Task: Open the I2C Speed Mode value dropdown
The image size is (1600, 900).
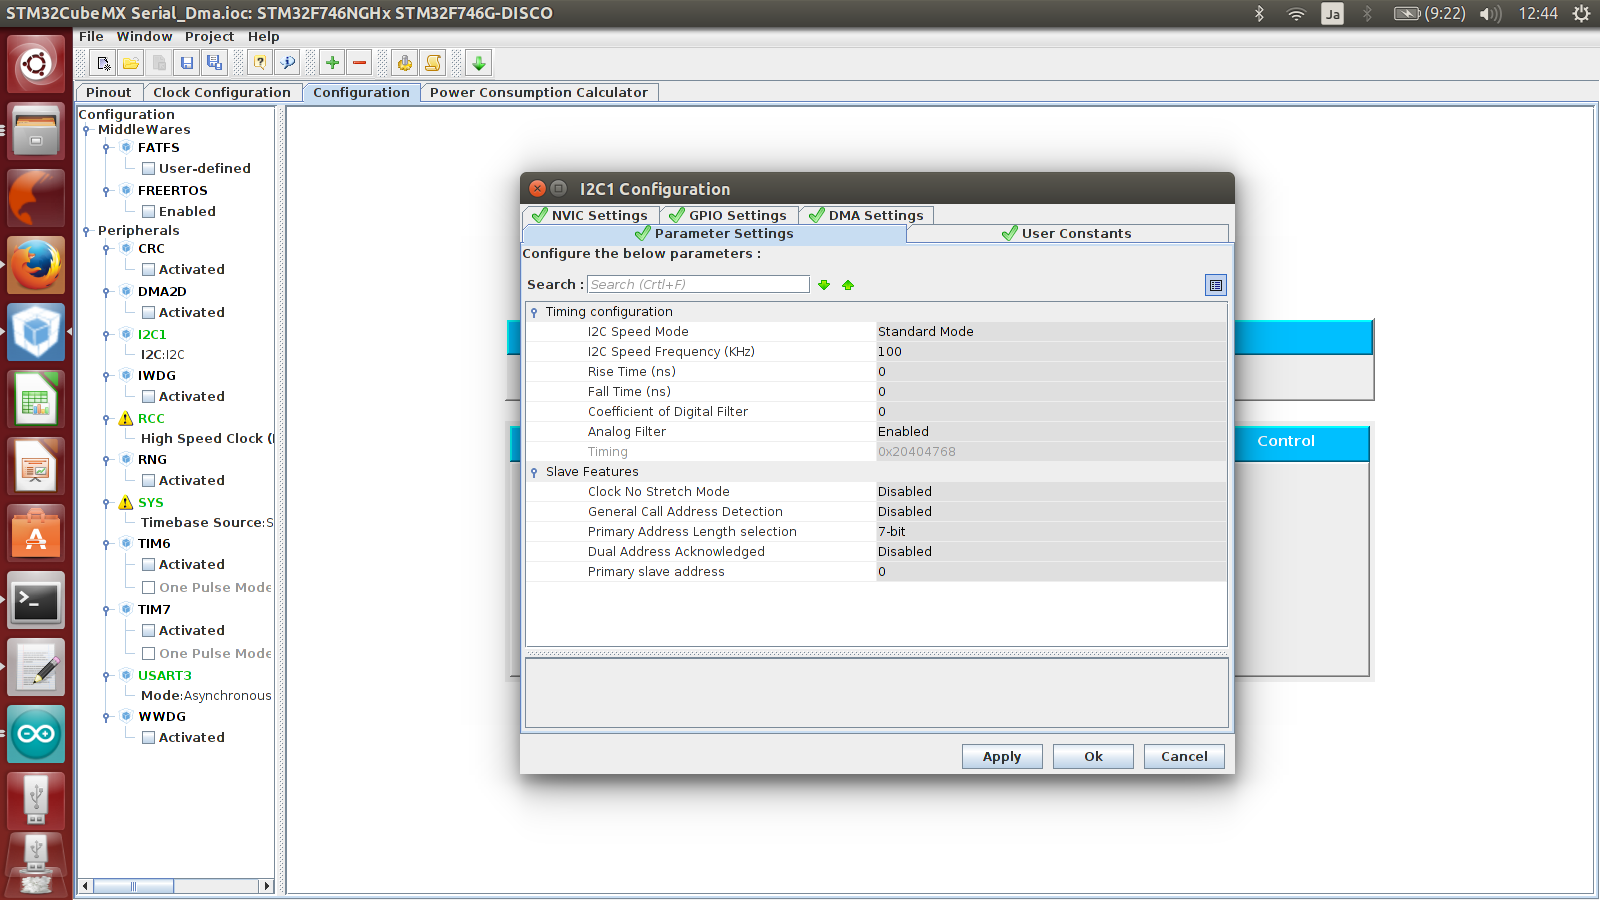Action: tap(1050, 332)
